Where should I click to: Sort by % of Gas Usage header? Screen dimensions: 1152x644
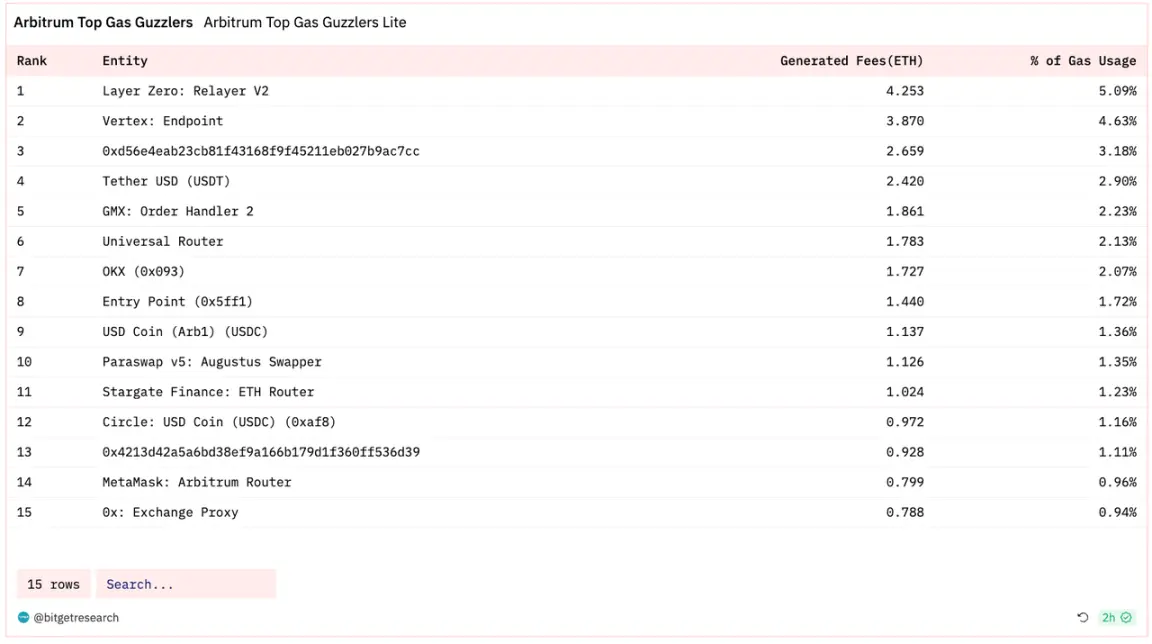[x=1083, y=61]
